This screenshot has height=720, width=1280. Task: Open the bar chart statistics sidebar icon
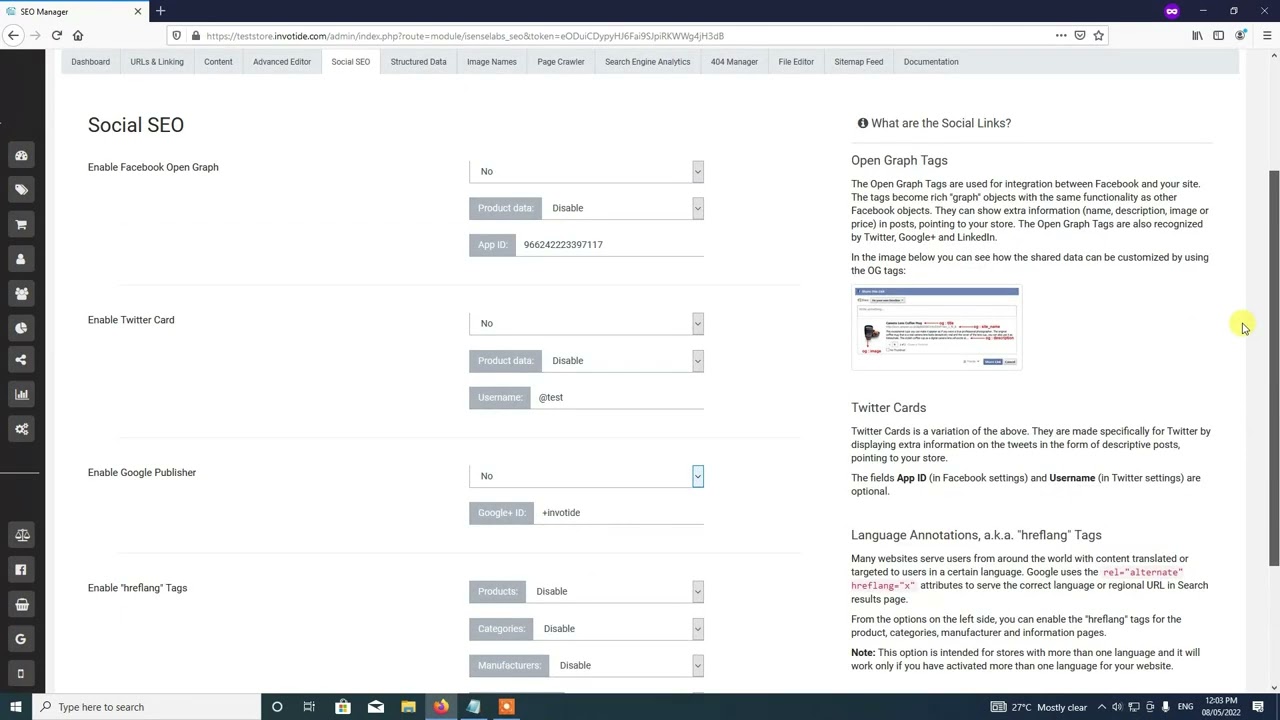21,394
